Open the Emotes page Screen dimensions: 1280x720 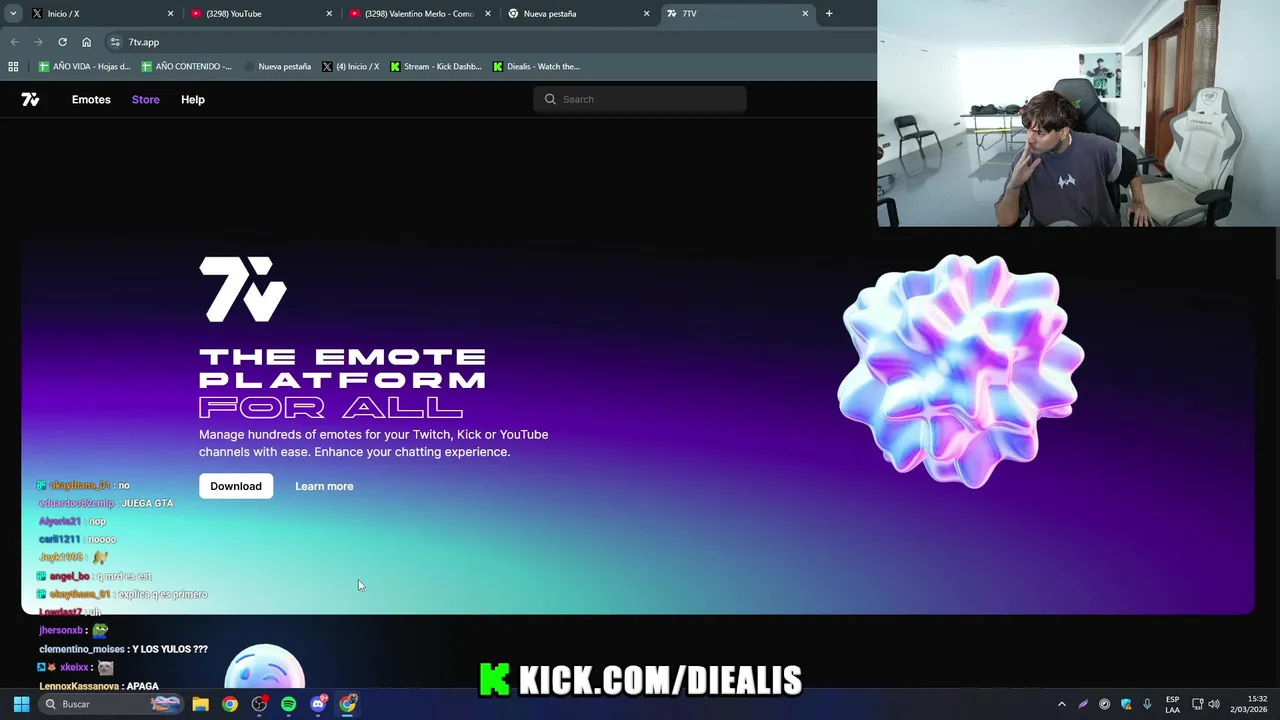(x=91, y=99)
